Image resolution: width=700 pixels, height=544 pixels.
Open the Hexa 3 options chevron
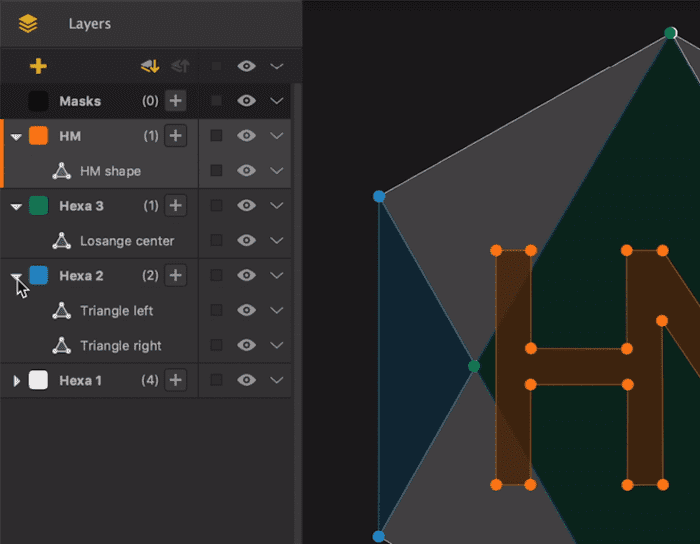point(277,206)
